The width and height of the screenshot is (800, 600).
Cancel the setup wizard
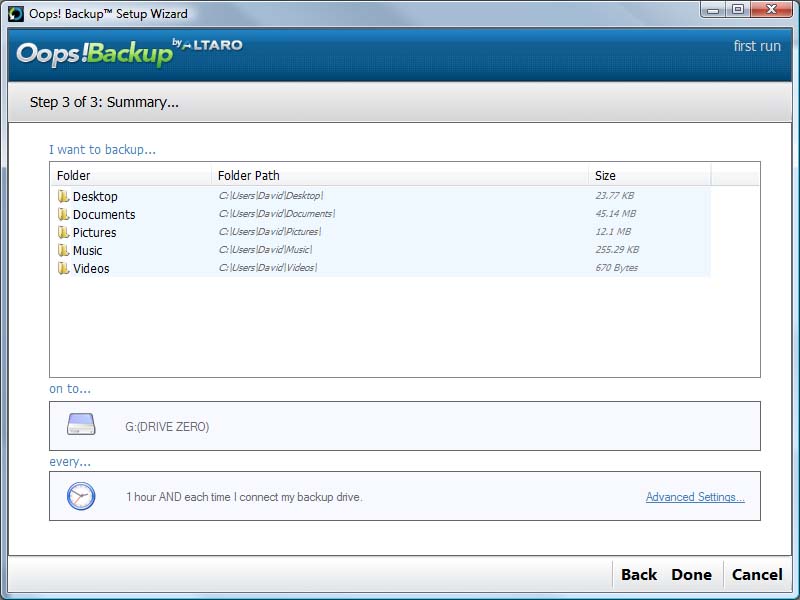pyautogui.click(x=757, y=574)
